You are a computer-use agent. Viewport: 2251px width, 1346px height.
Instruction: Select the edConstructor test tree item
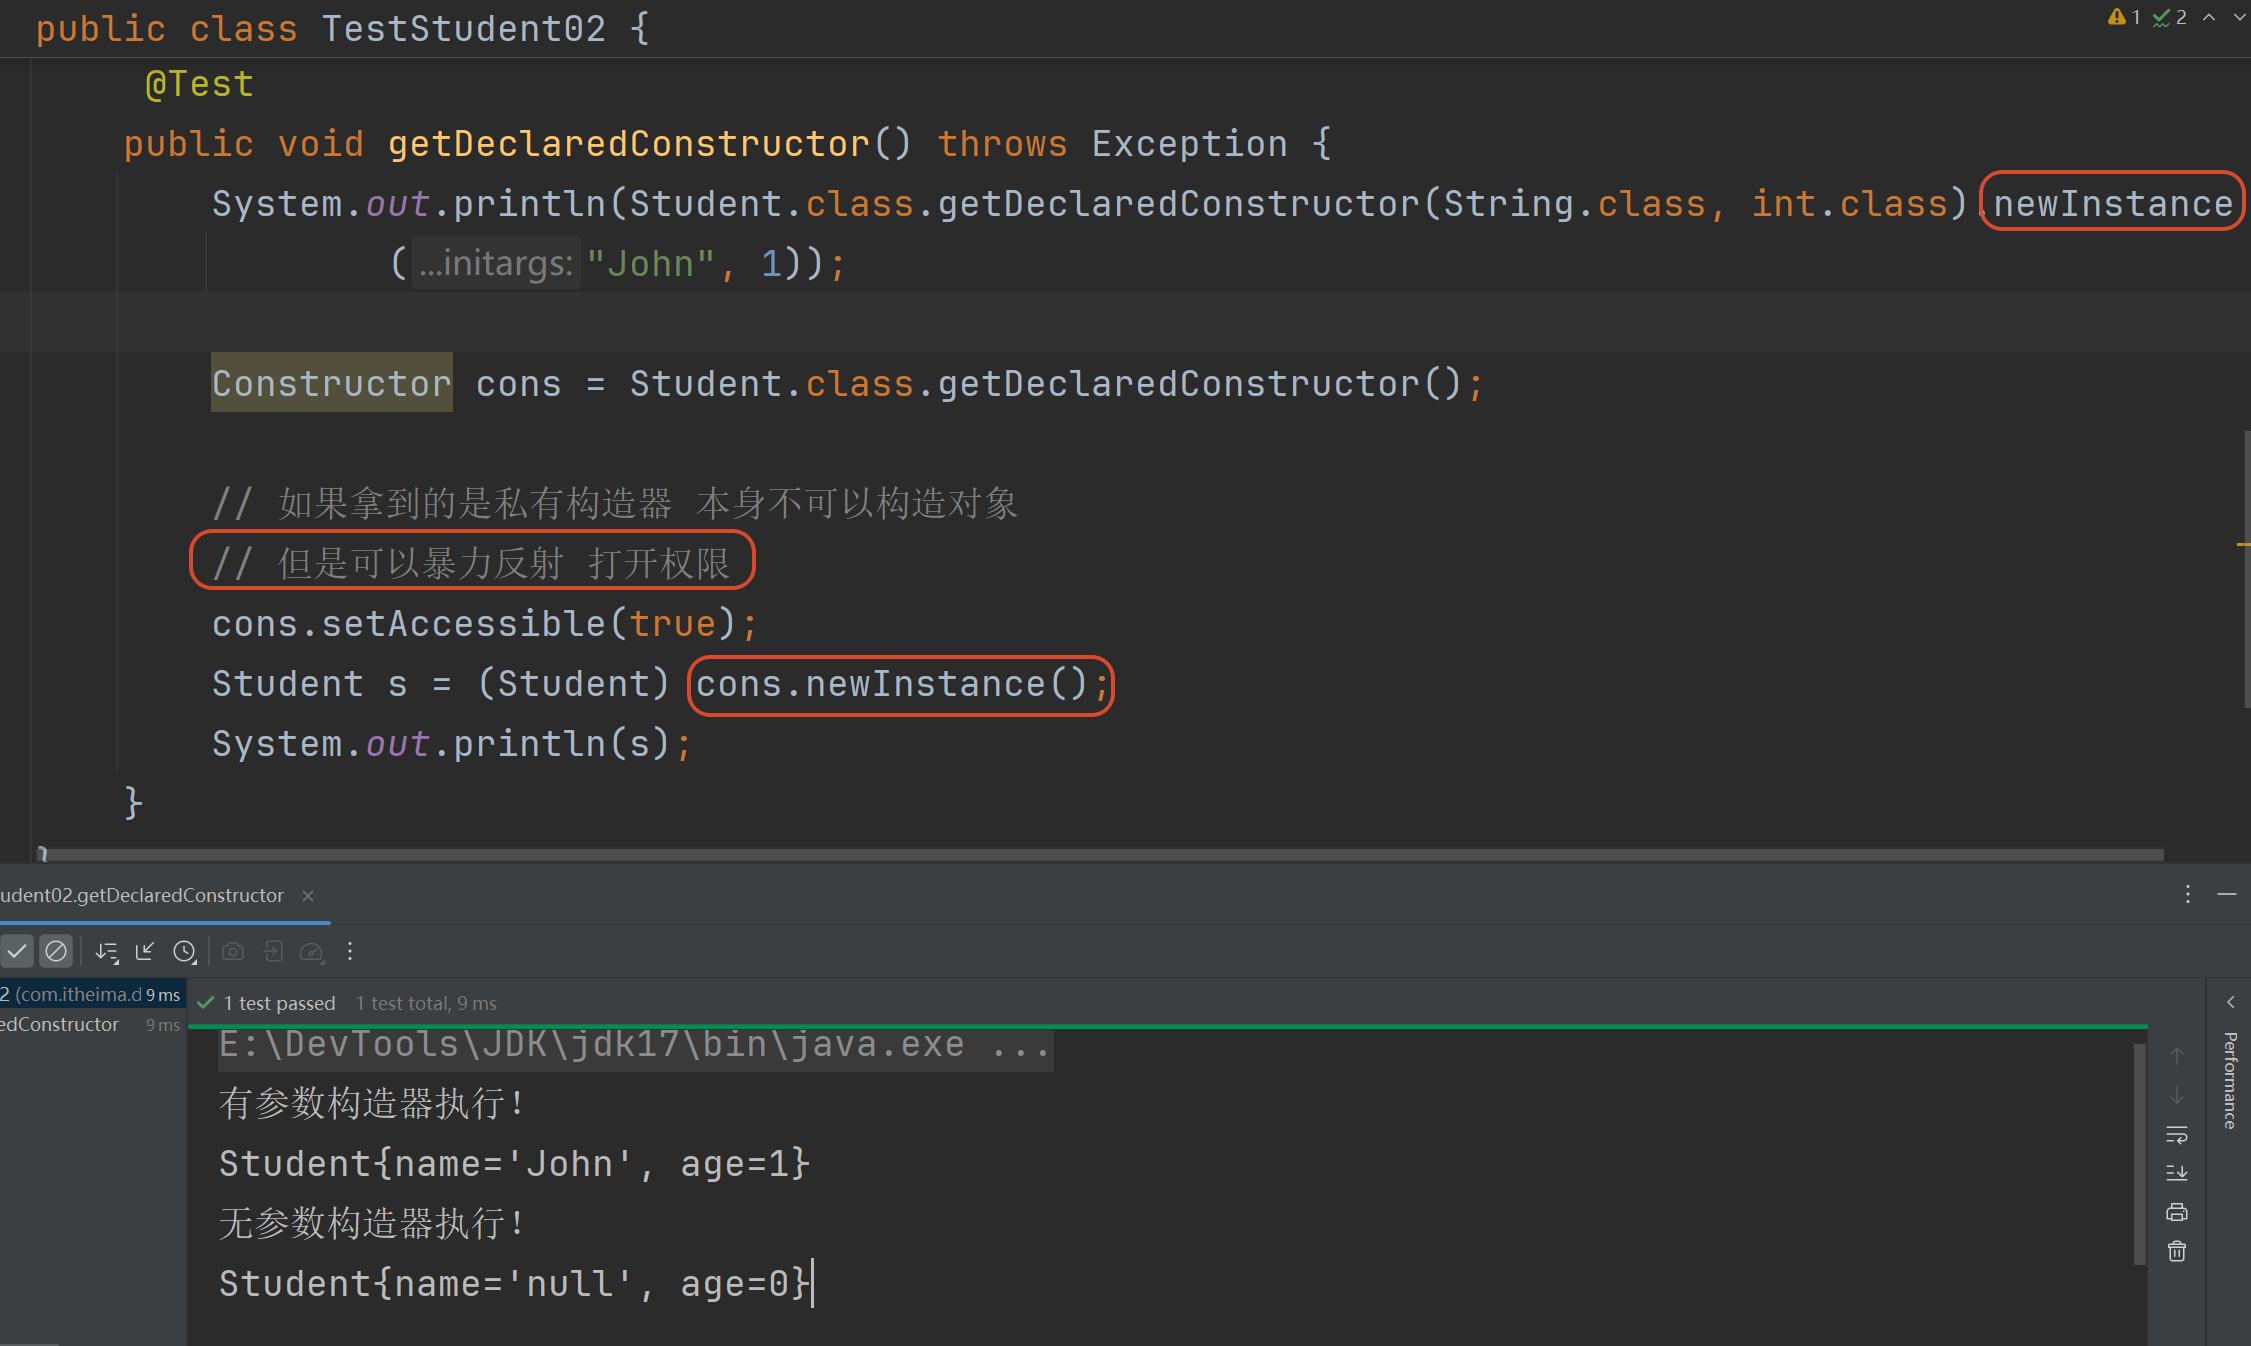(60, 1025)
